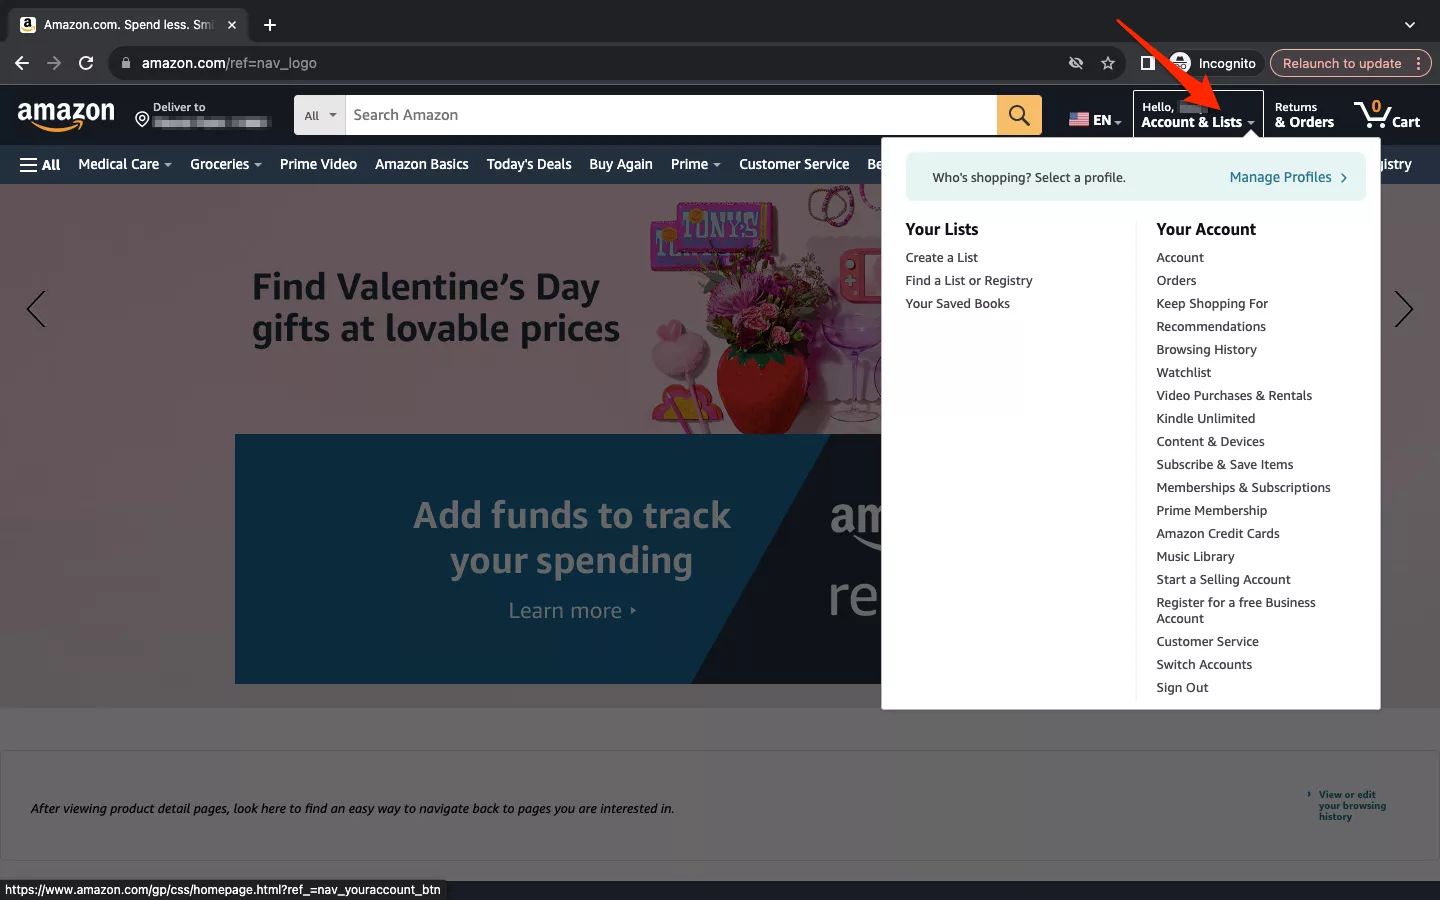Open Content & Devices
Viewport: 1440px width, 900px height.
(1210, 442)
